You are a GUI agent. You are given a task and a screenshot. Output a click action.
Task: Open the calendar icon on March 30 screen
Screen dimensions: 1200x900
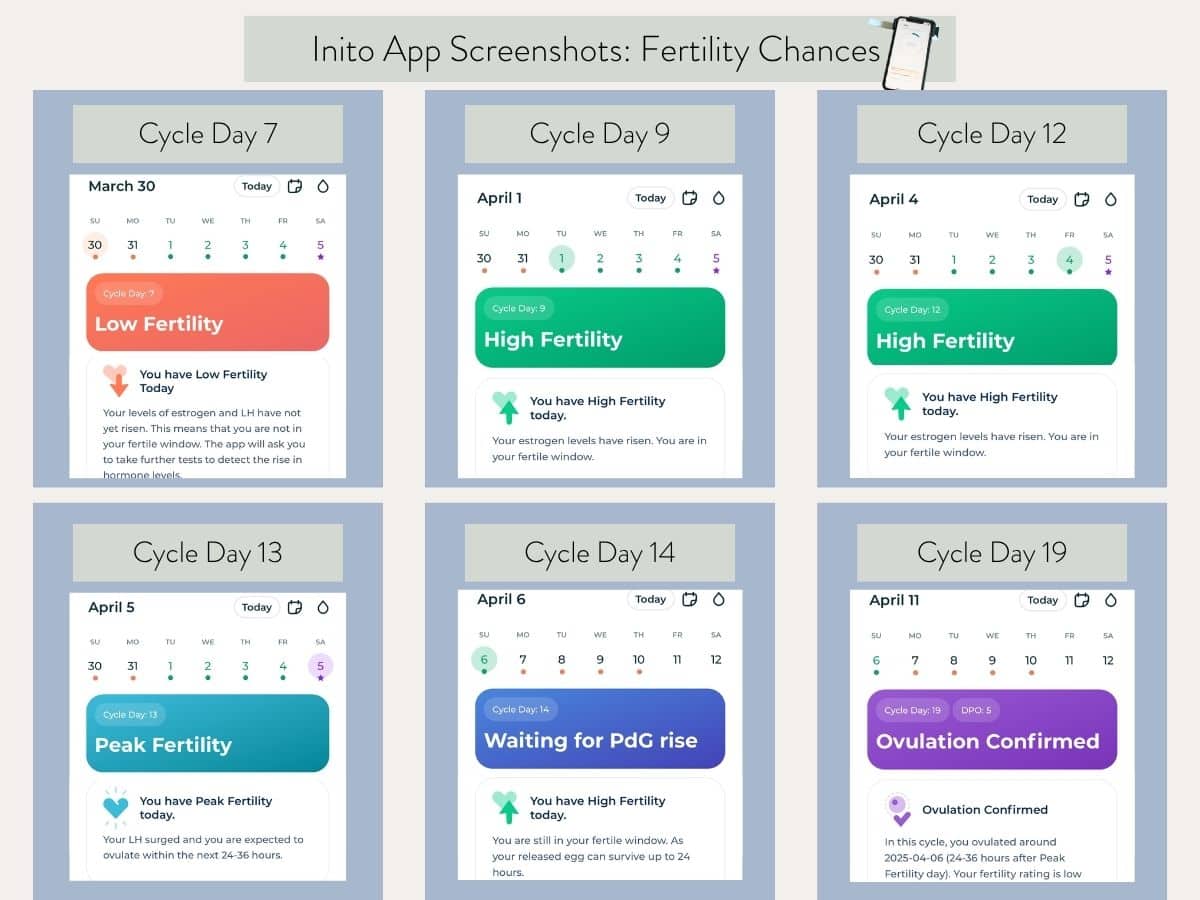click(295, 186)
